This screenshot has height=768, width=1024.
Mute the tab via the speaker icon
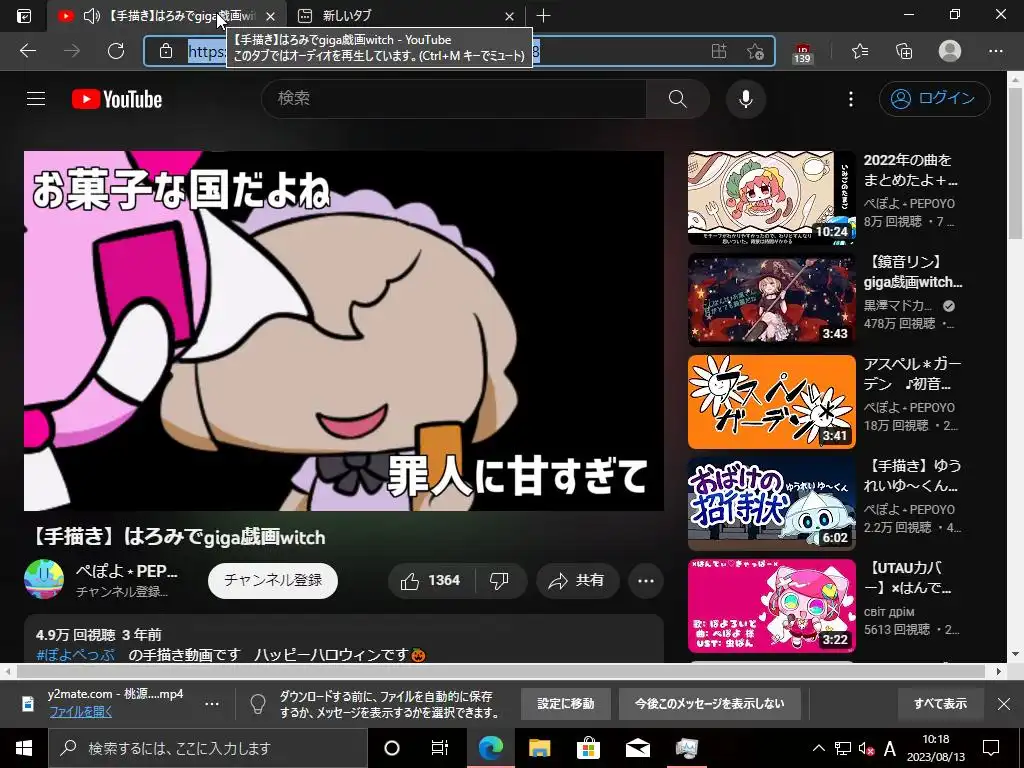[x=92, y=16]
